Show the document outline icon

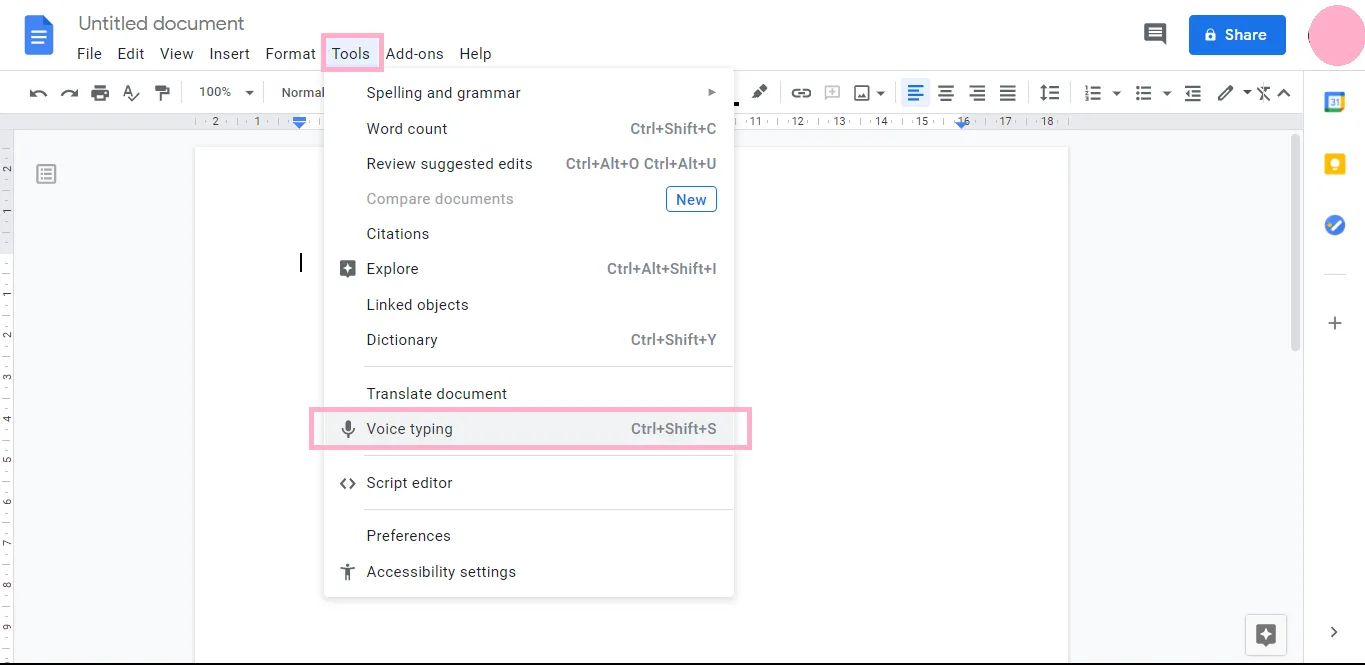point(46,174)
